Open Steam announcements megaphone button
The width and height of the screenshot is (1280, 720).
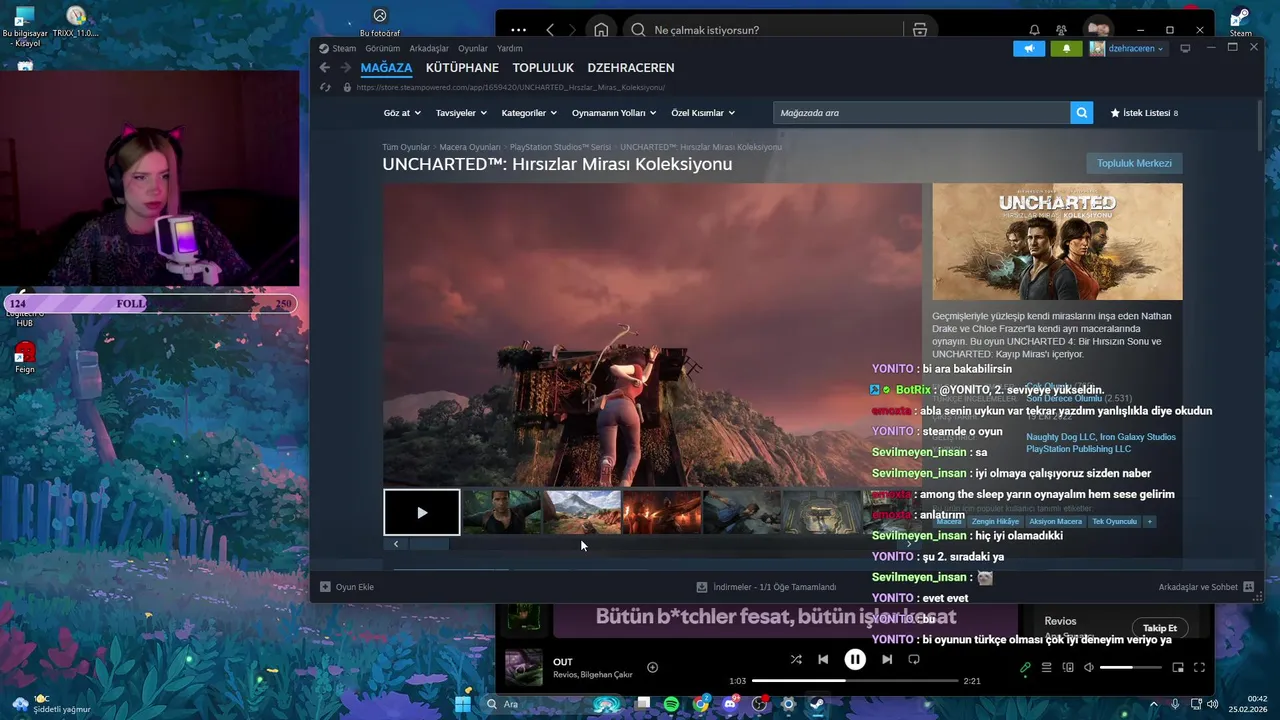coord(1029,48)
